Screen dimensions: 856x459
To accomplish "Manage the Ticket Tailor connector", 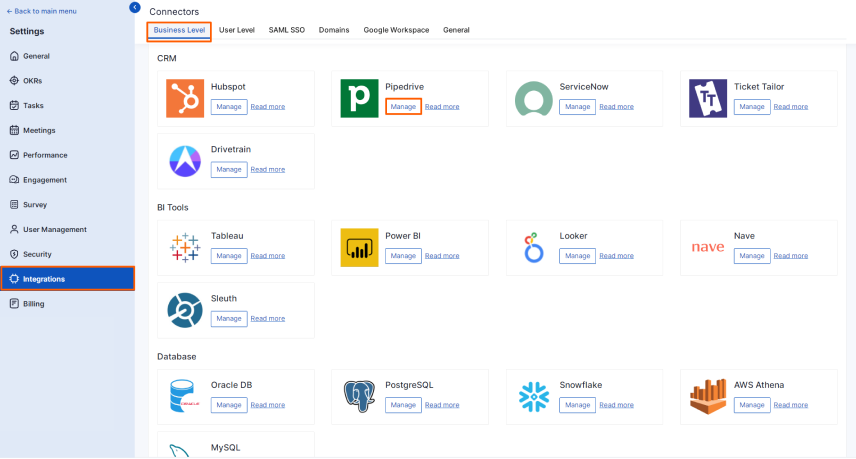I will pyautogui.click(x=752, y=107).
